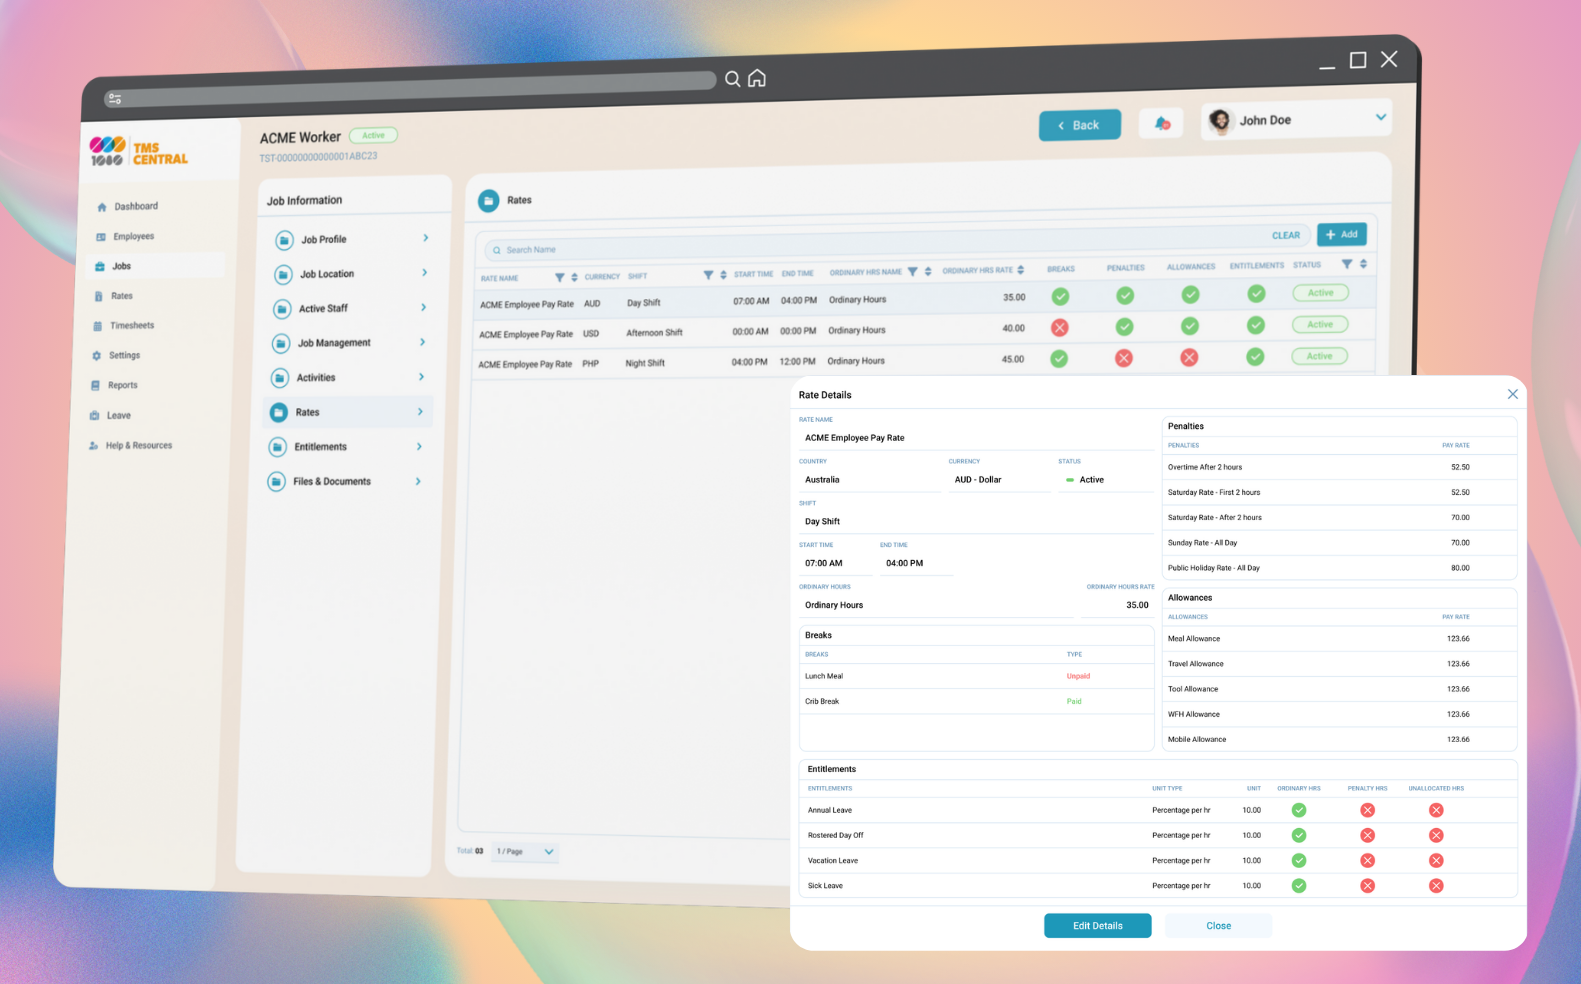This screenshot has height=984, width=1581.
Task: Click the home icon in the address bar
Action: (x=757, y=78)
